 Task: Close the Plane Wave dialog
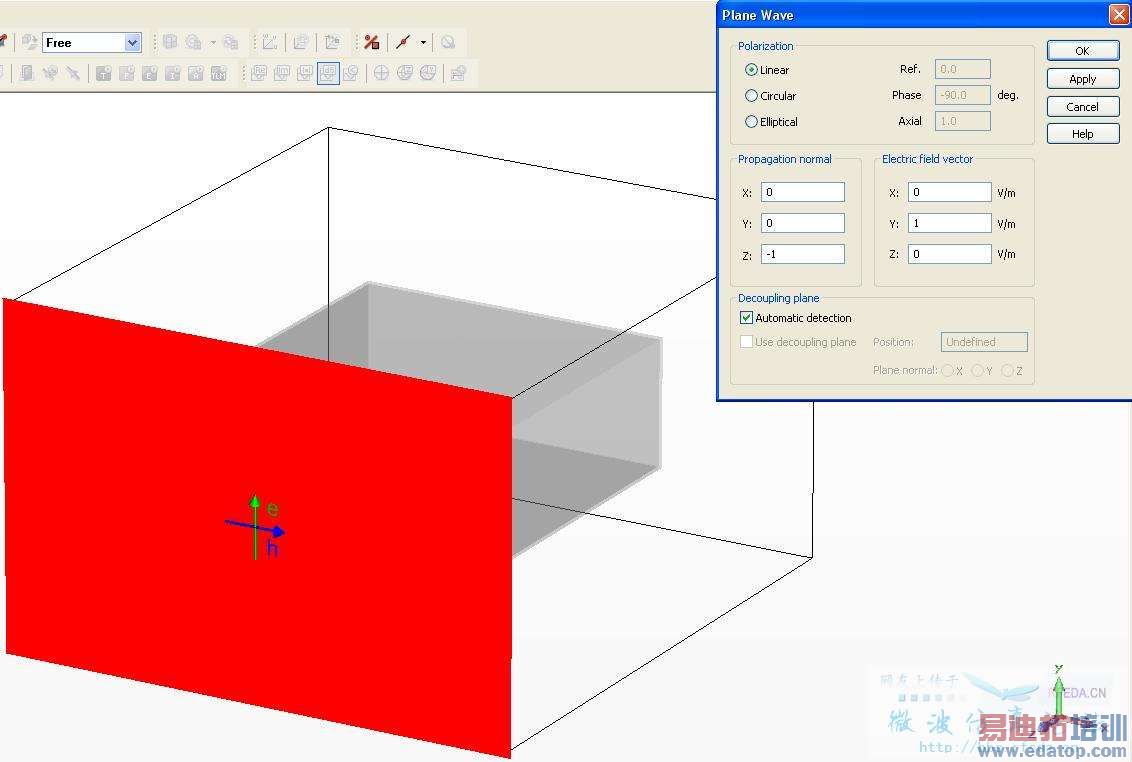(1119, 14)
